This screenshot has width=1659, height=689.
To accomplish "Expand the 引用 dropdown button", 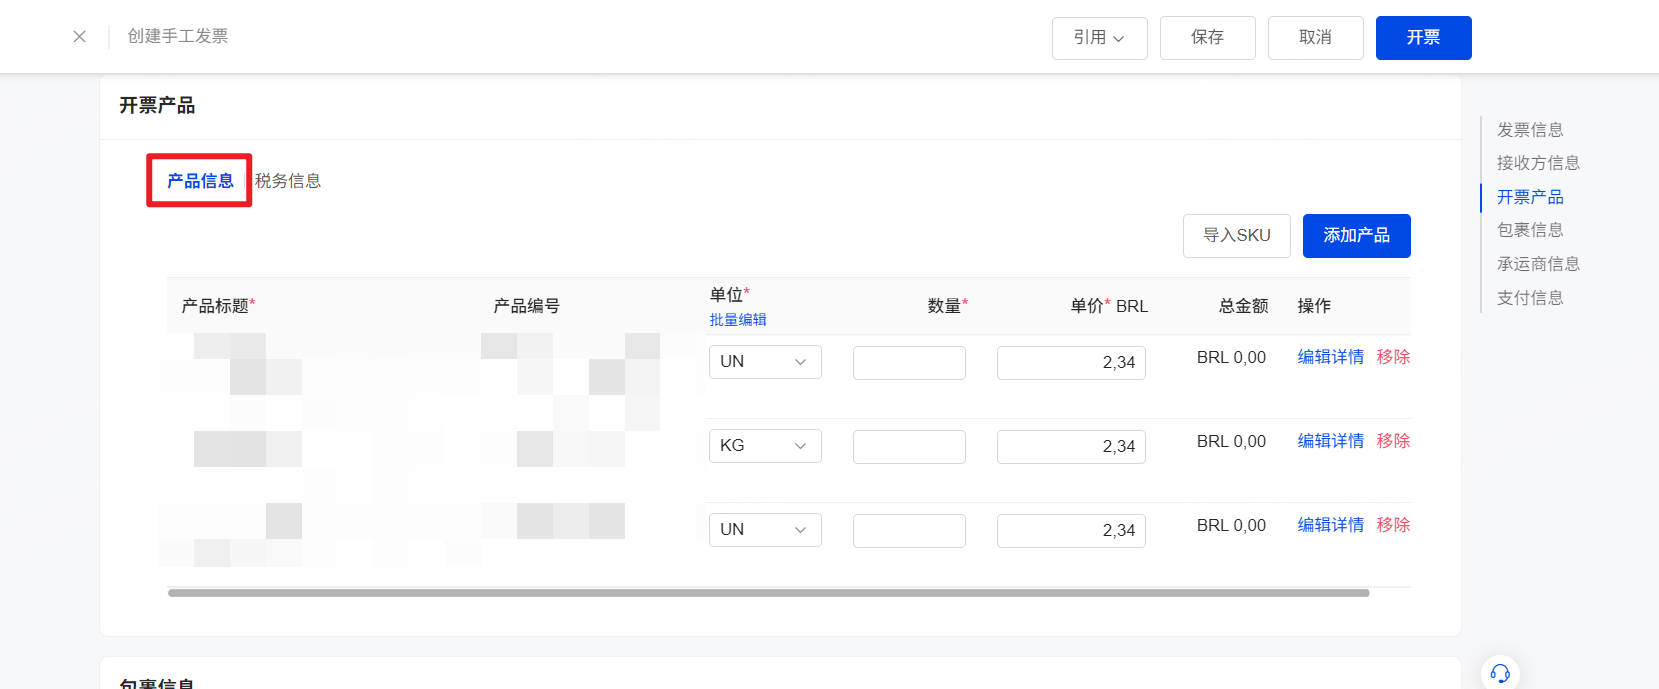I will [x=1099, y=38].
